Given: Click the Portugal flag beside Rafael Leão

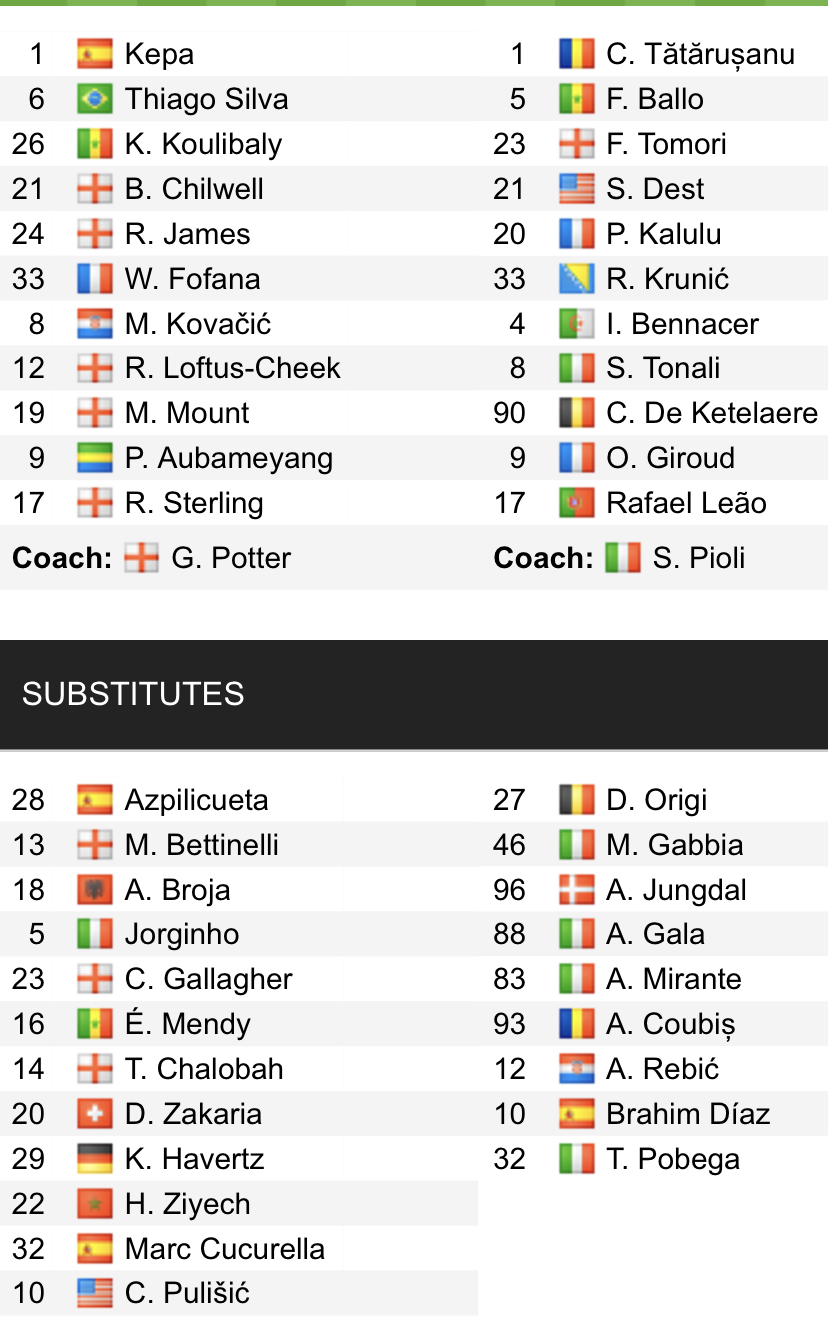Looking at the screenshot, I should [576, 503].
